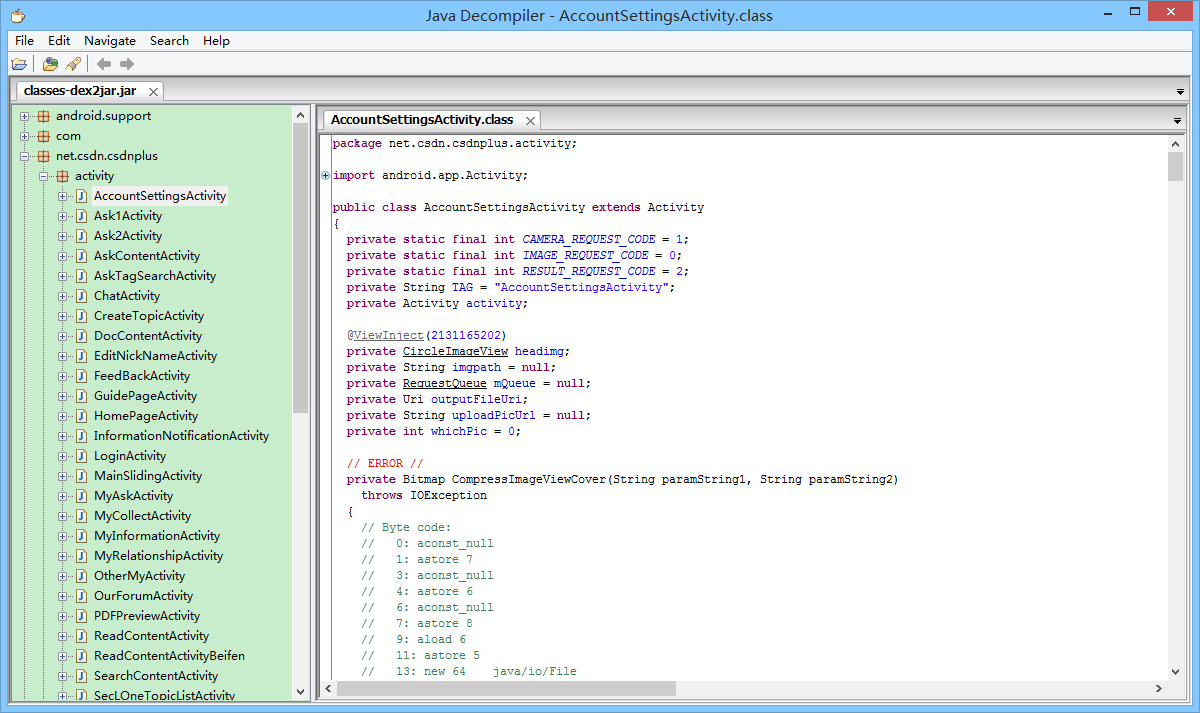Follow the RequestQueue type link
Screen dimensions: 1200x713
pos(444,383)
